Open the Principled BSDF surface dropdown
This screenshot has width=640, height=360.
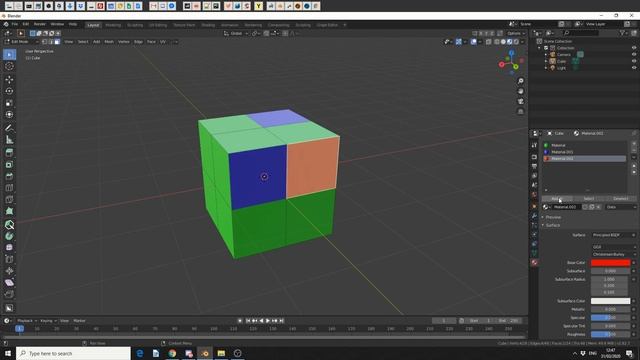tap(613, 235)
